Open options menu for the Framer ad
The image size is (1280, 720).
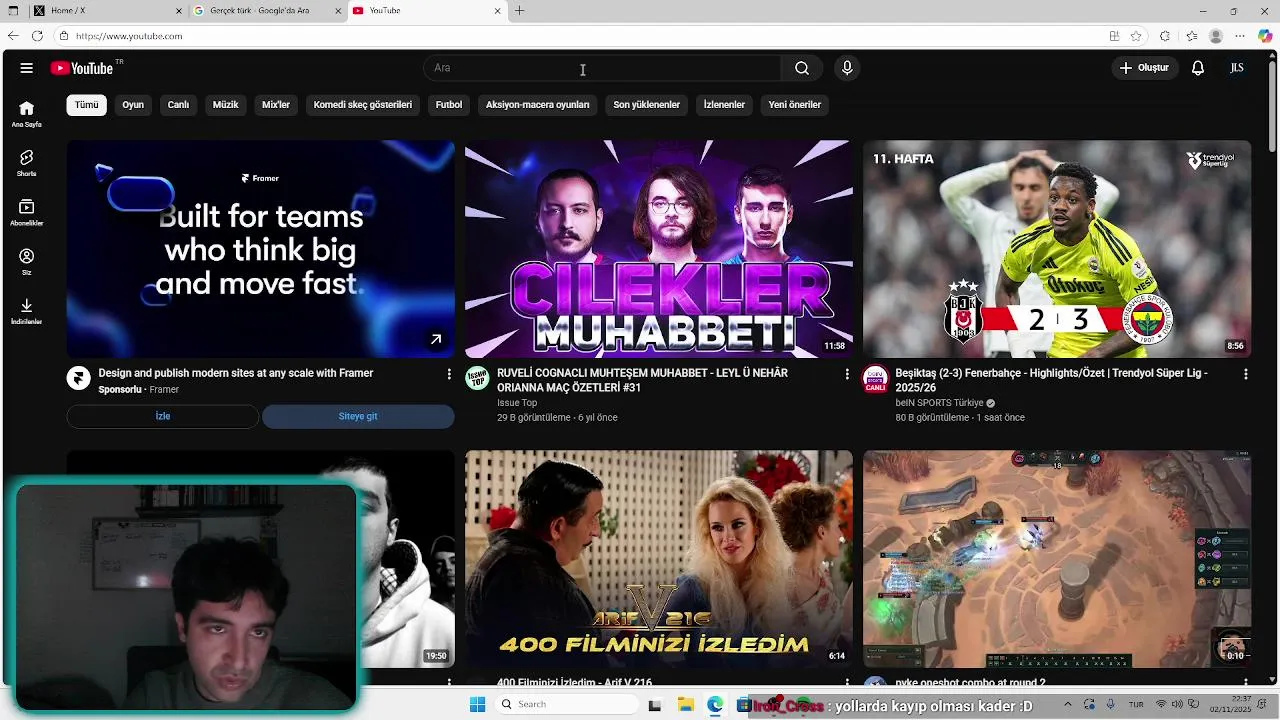point(448,373)
